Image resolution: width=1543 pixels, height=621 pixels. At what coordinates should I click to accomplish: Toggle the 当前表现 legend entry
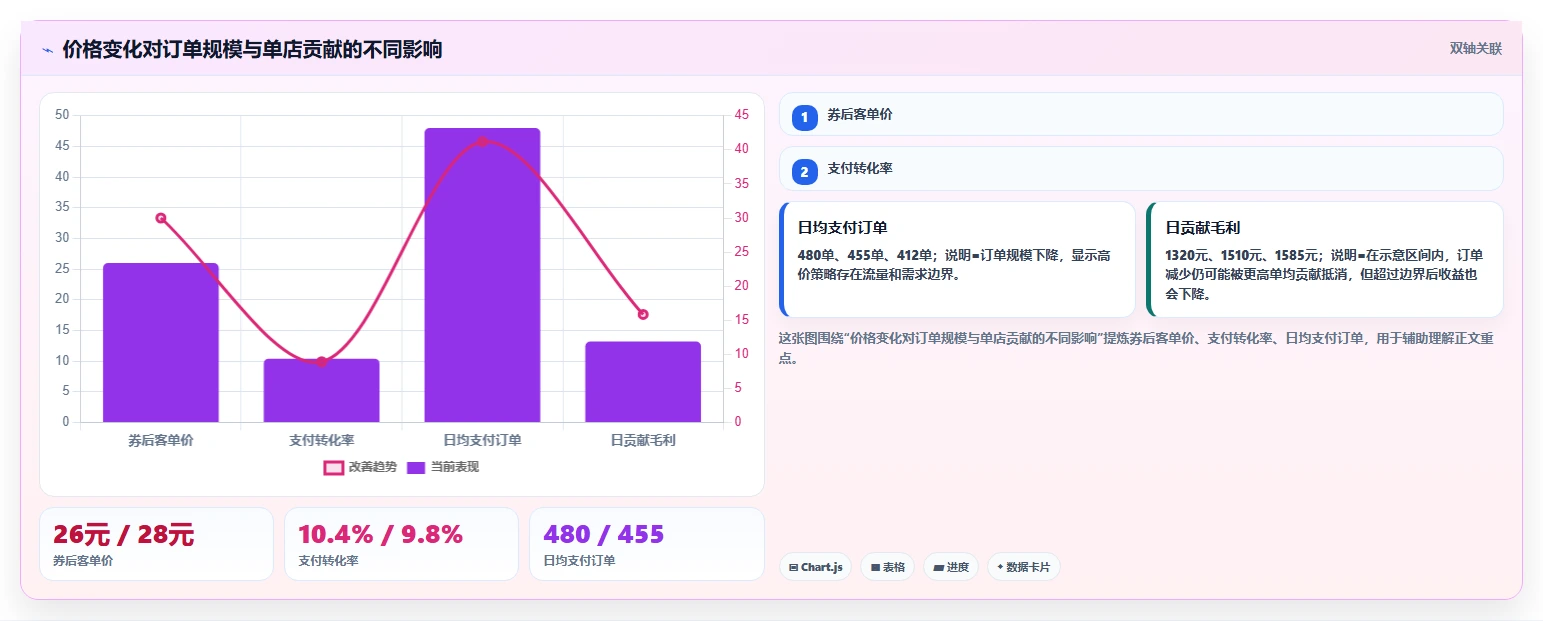click(443, 467)
